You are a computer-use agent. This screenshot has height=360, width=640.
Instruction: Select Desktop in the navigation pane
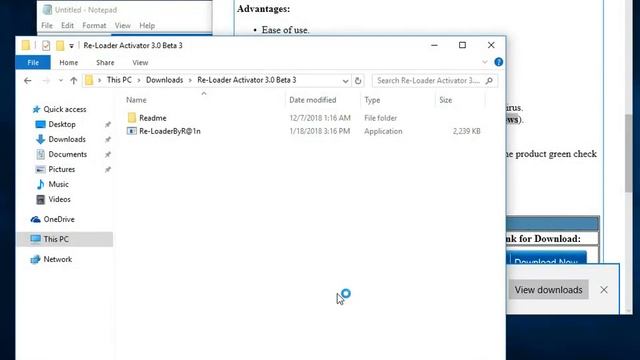[62, 124]
